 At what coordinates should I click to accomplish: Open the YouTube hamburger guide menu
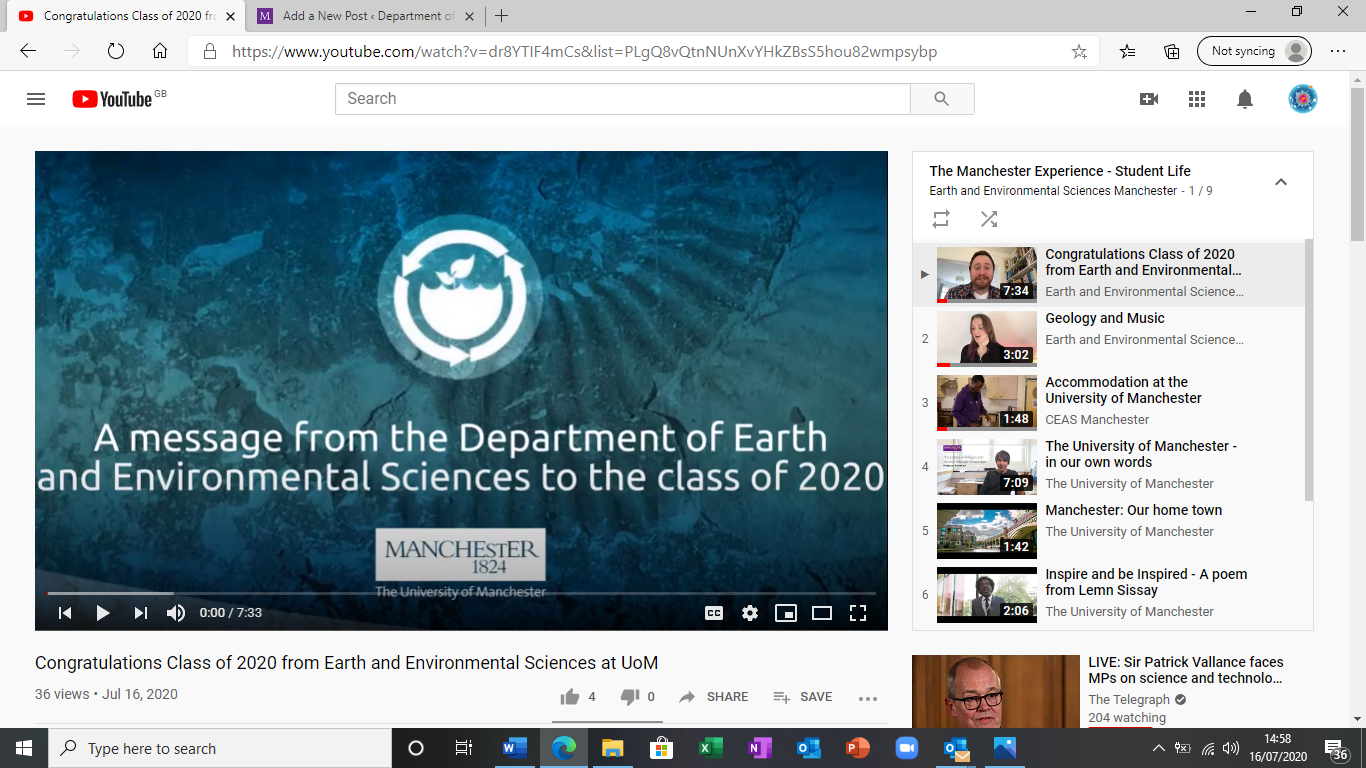(36, 99)
